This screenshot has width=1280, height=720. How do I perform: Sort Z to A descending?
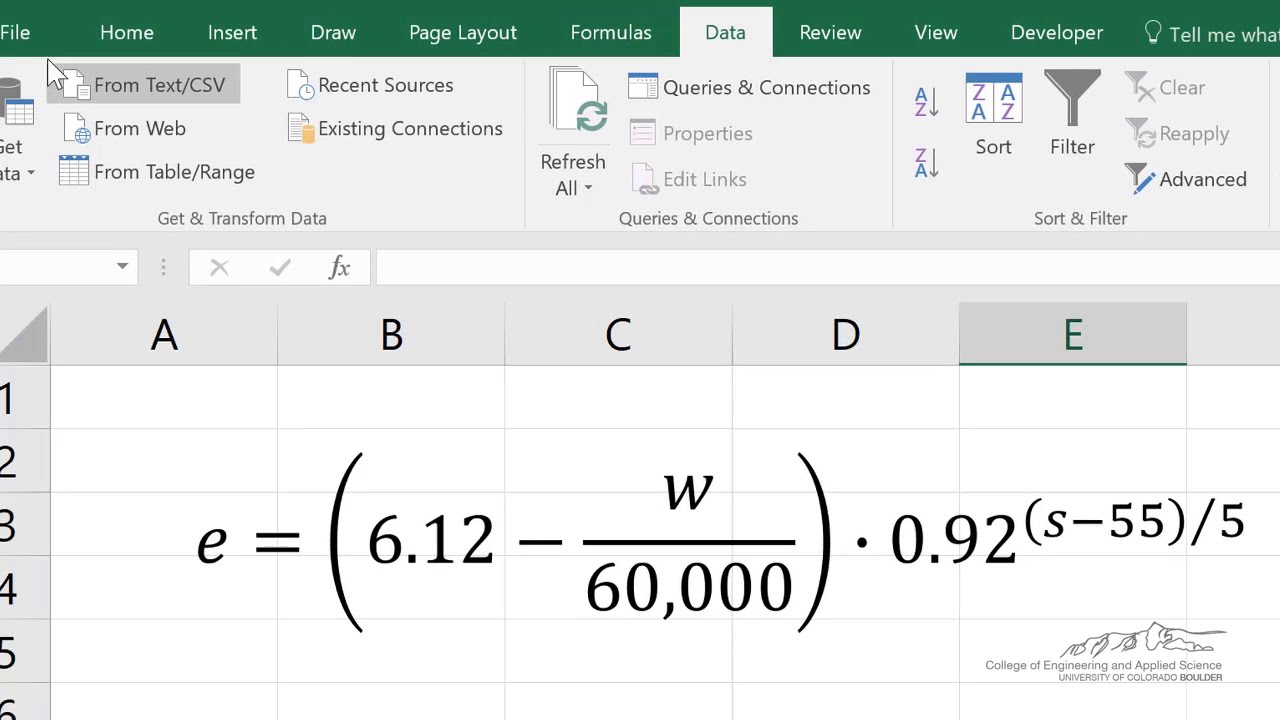[926, 162]
